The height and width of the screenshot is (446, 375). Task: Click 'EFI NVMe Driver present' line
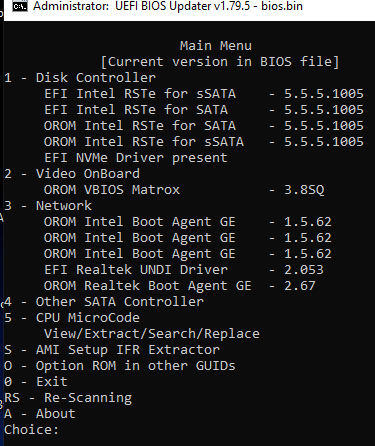[136, 158]
